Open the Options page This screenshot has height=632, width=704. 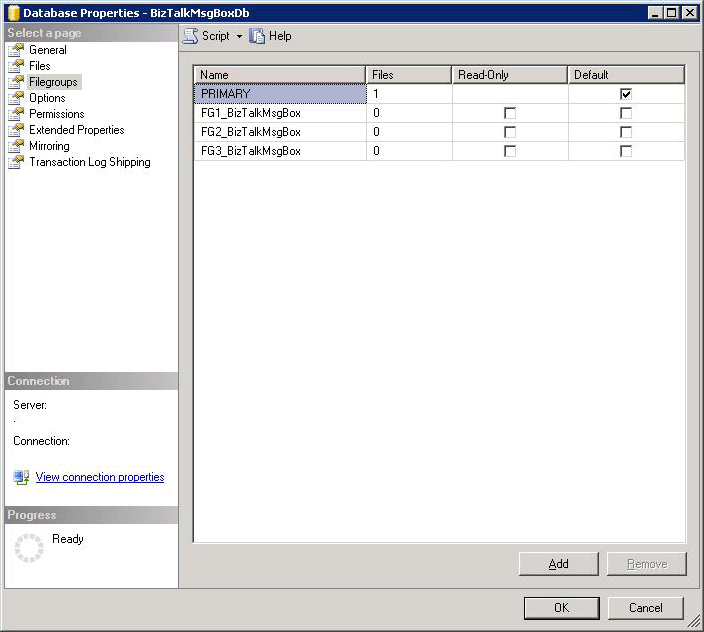pos(47,98)
